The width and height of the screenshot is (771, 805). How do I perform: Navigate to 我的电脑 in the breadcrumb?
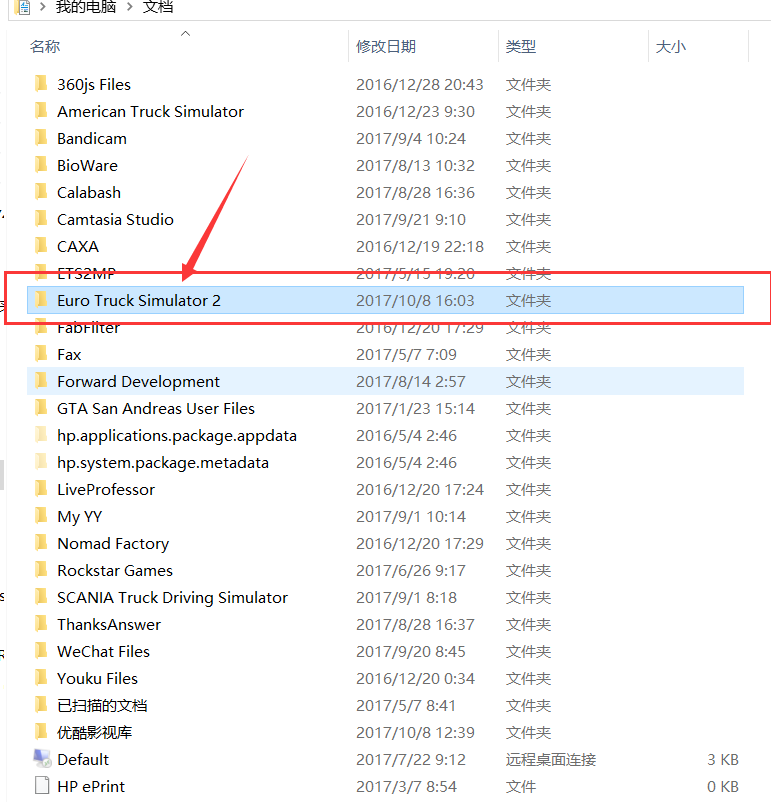point(86,7)
